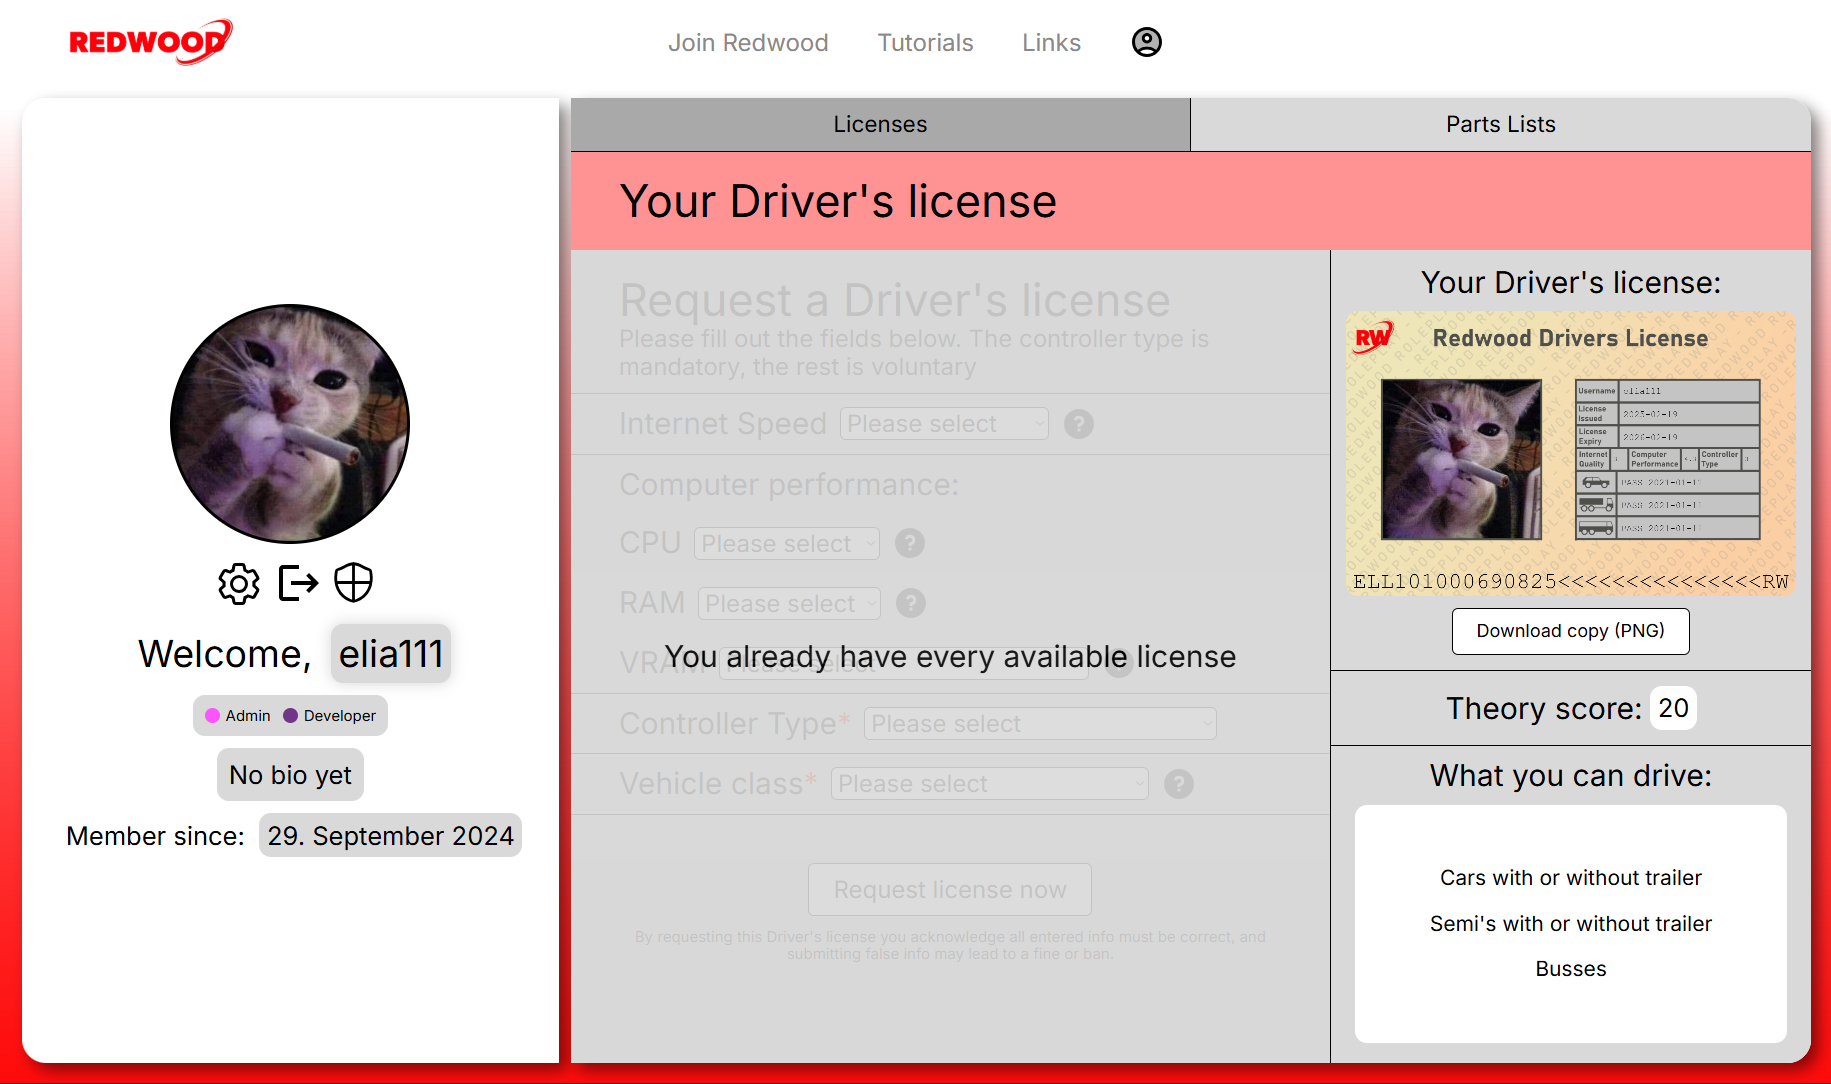
Task: Expand the Internet Speed dropdown
Action: (944, 424)
